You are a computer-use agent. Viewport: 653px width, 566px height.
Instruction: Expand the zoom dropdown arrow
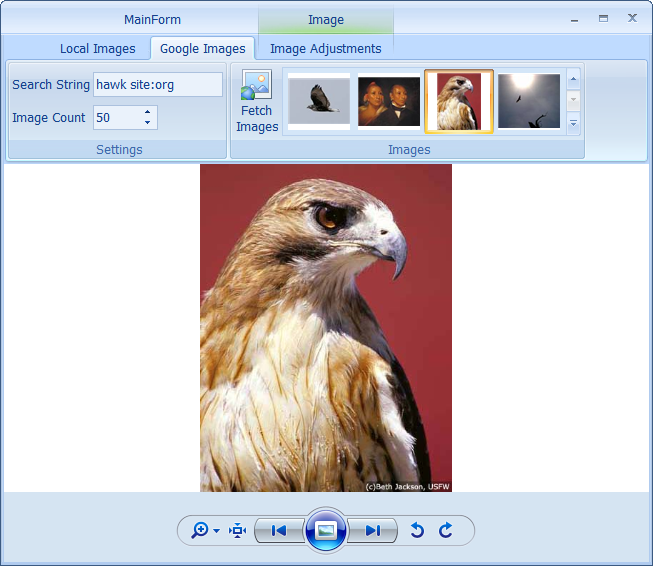pos(216,531)
